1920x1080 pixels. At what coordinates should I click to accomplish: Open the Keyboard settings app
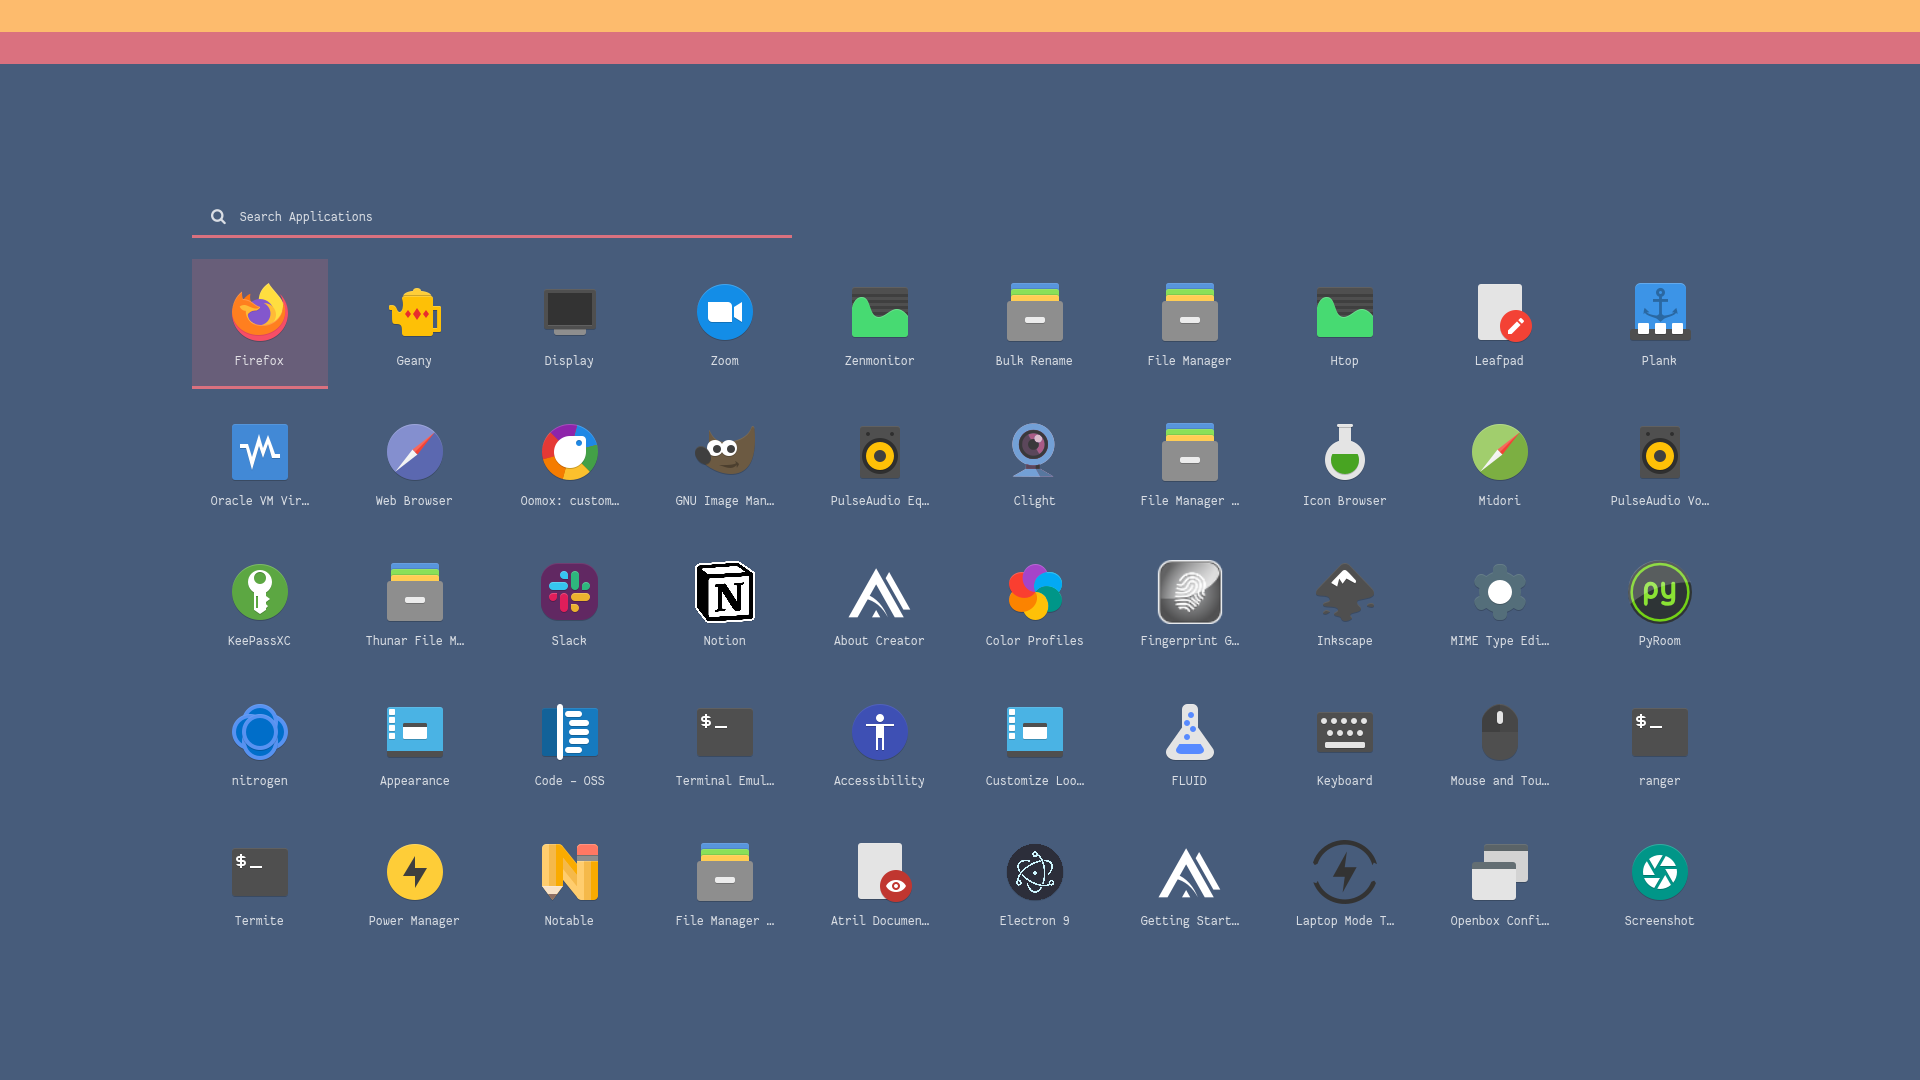1344,742
